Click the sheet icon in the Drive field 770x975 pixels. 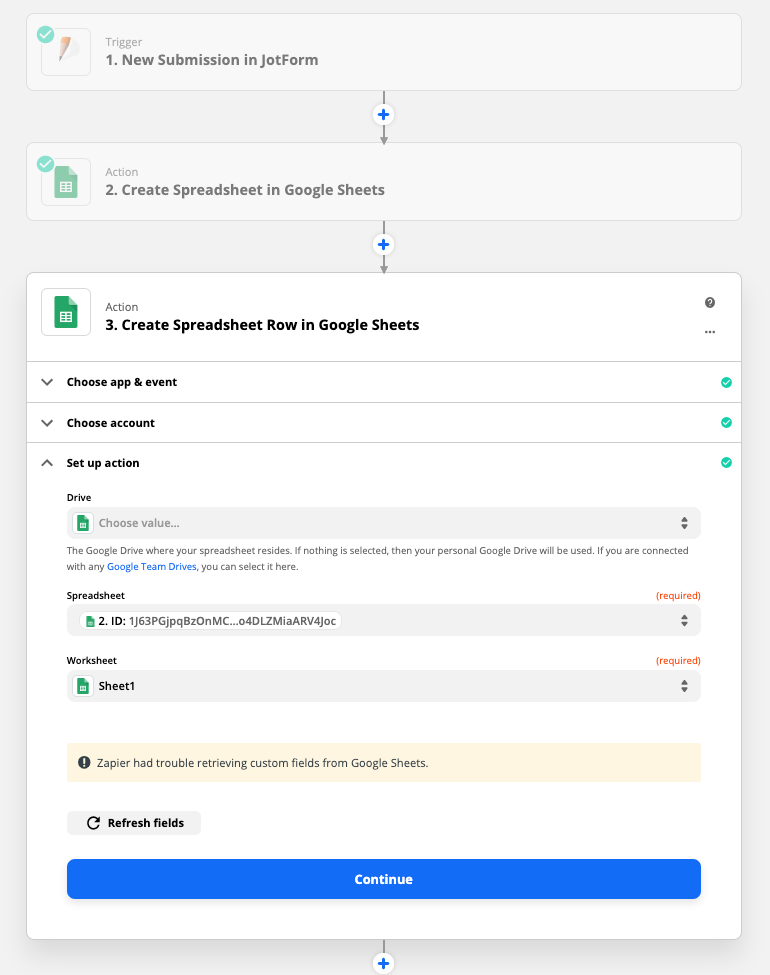click(83, 524)
